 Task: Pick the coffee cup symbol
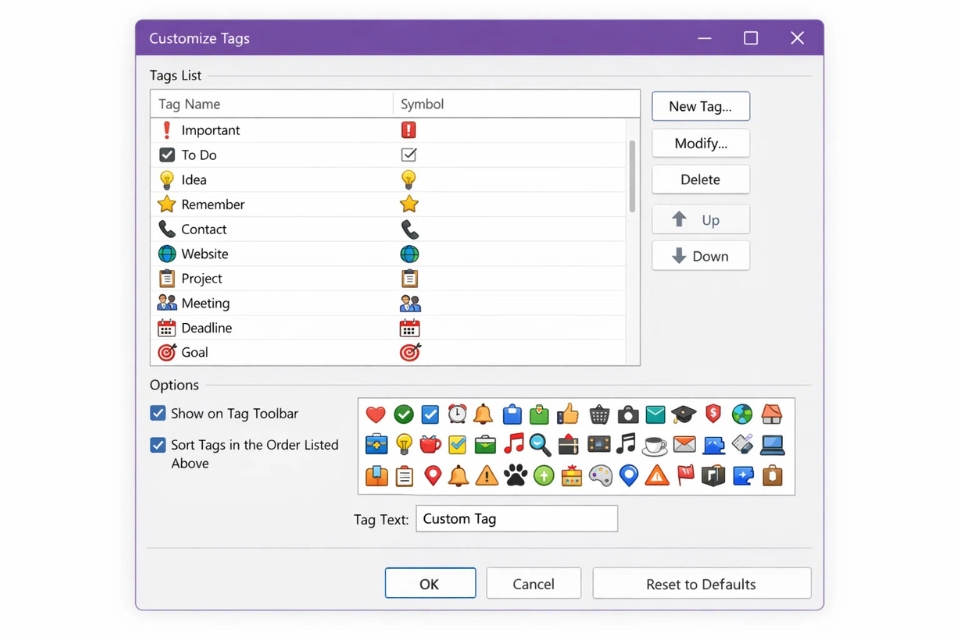pos(652,444)
